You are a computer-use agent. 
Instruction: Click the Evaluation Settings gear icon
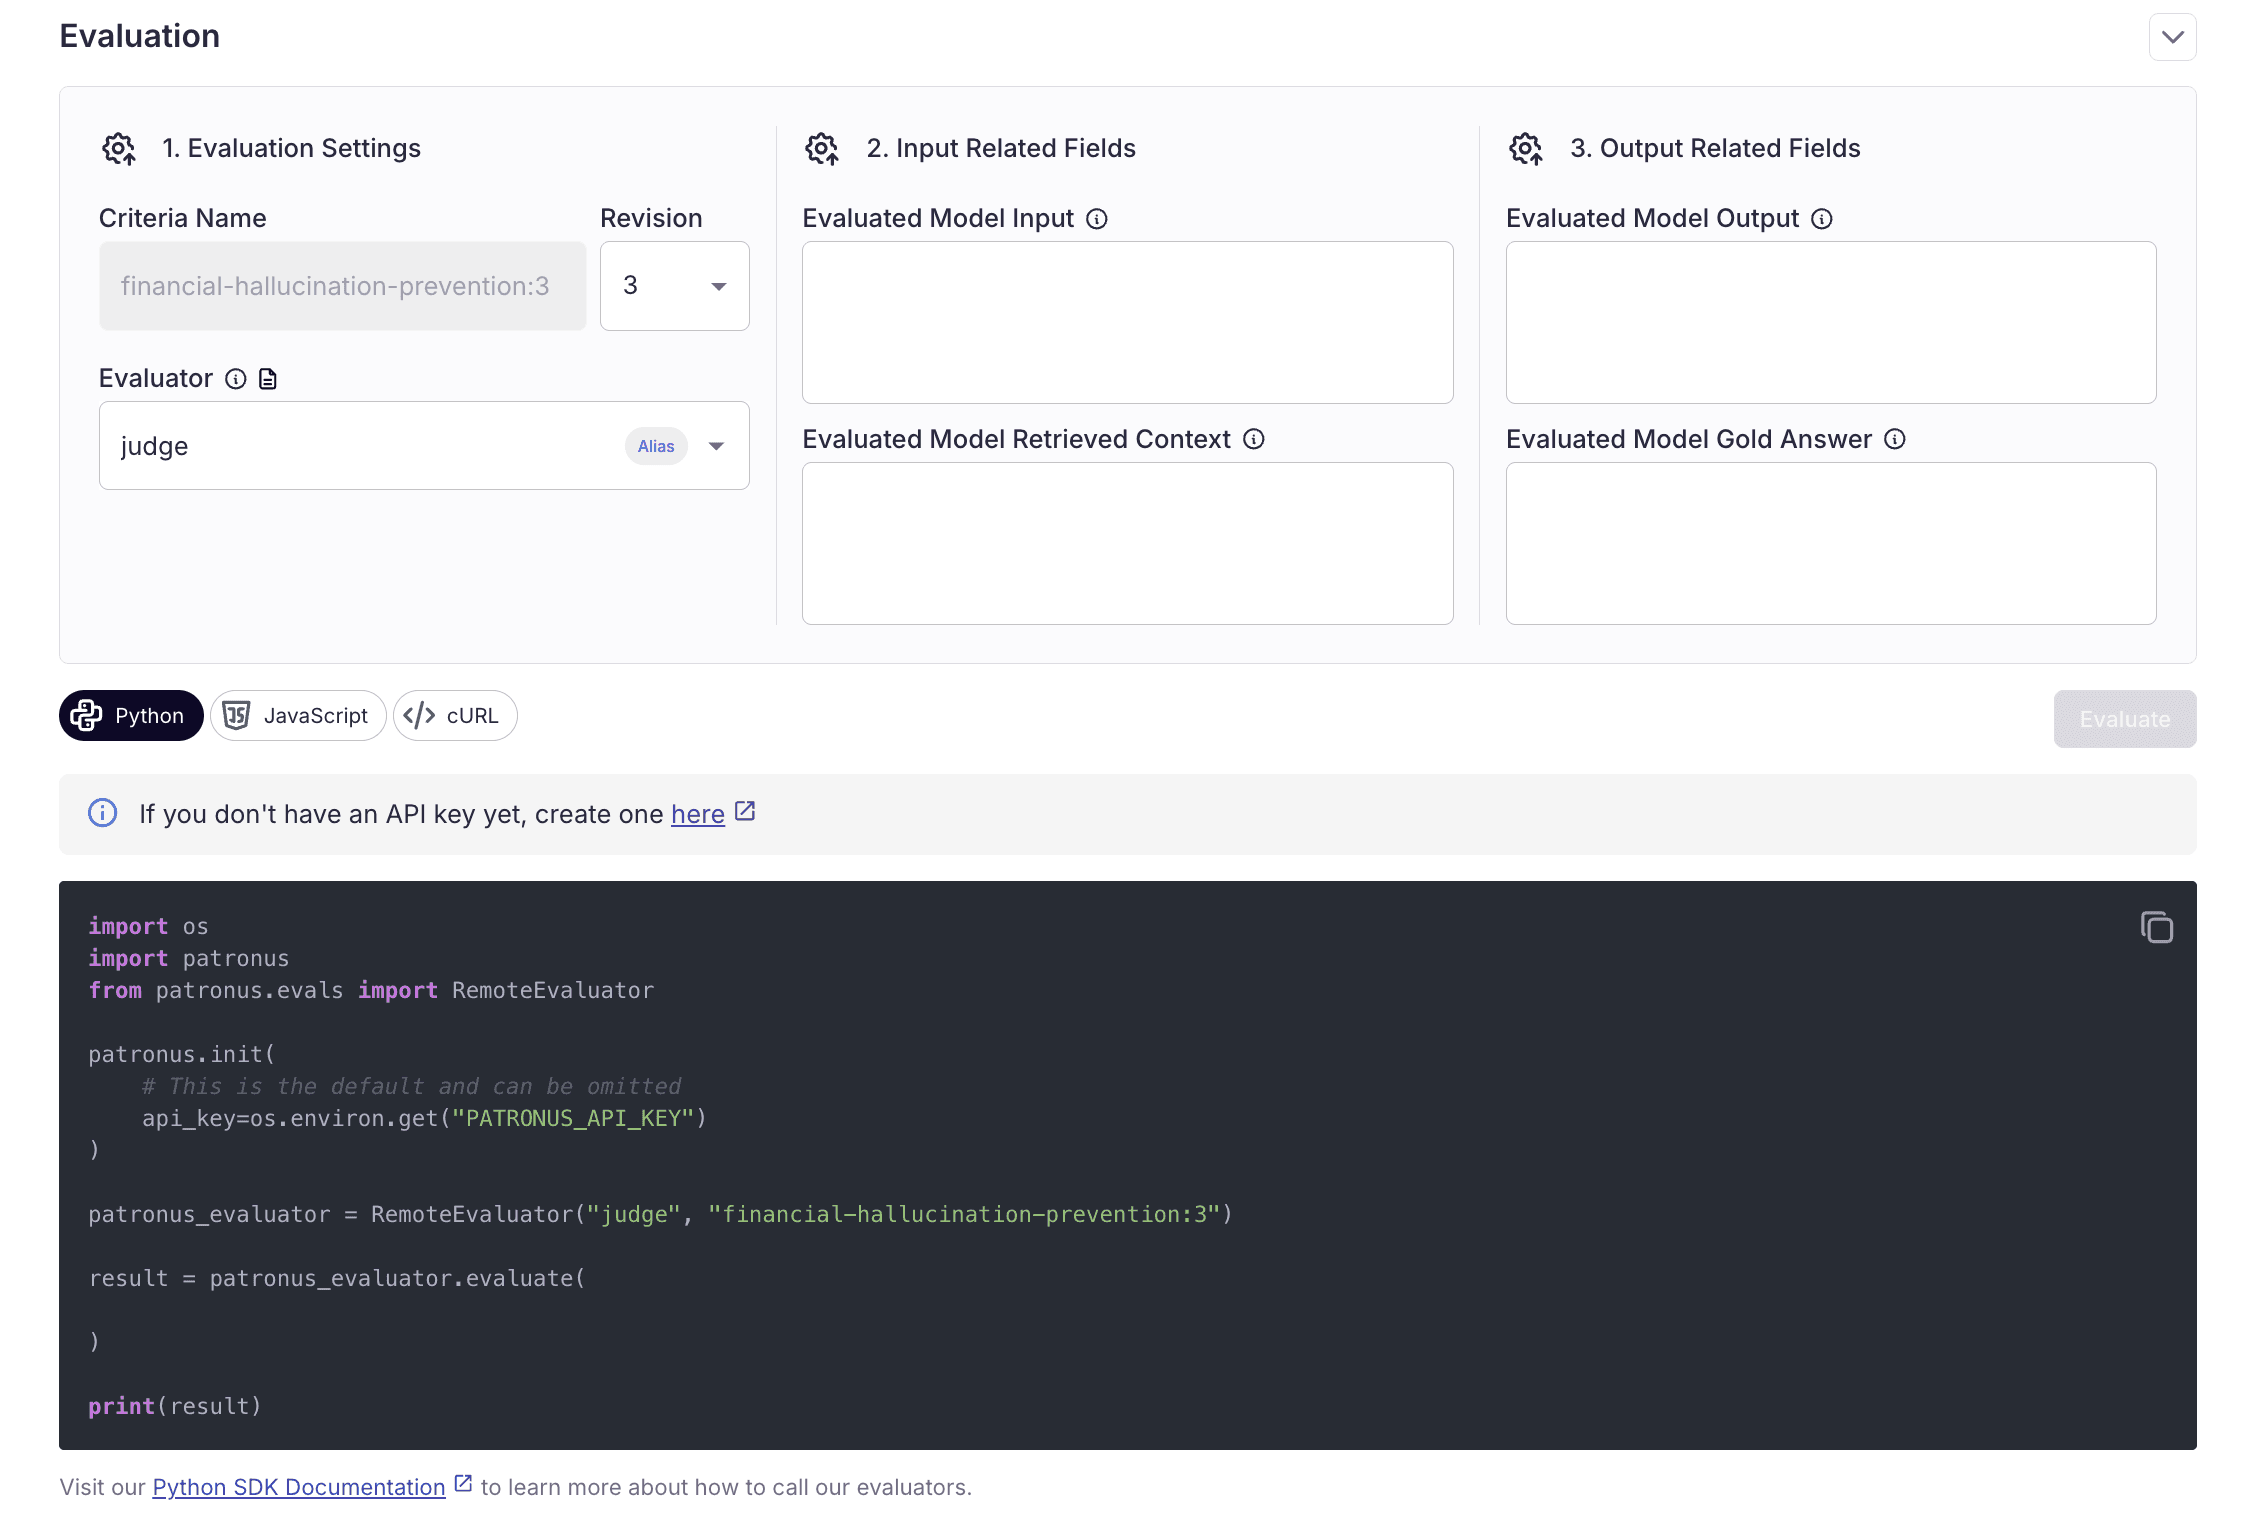[119, 148]
